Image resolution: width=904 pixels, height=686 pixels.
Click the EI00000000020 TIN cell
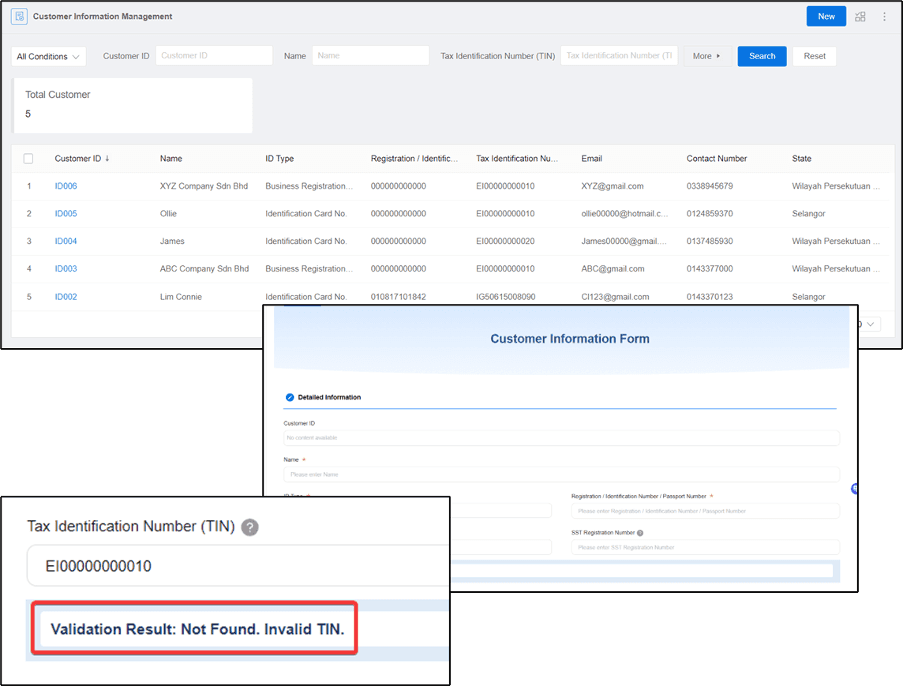tap(505, 241)
